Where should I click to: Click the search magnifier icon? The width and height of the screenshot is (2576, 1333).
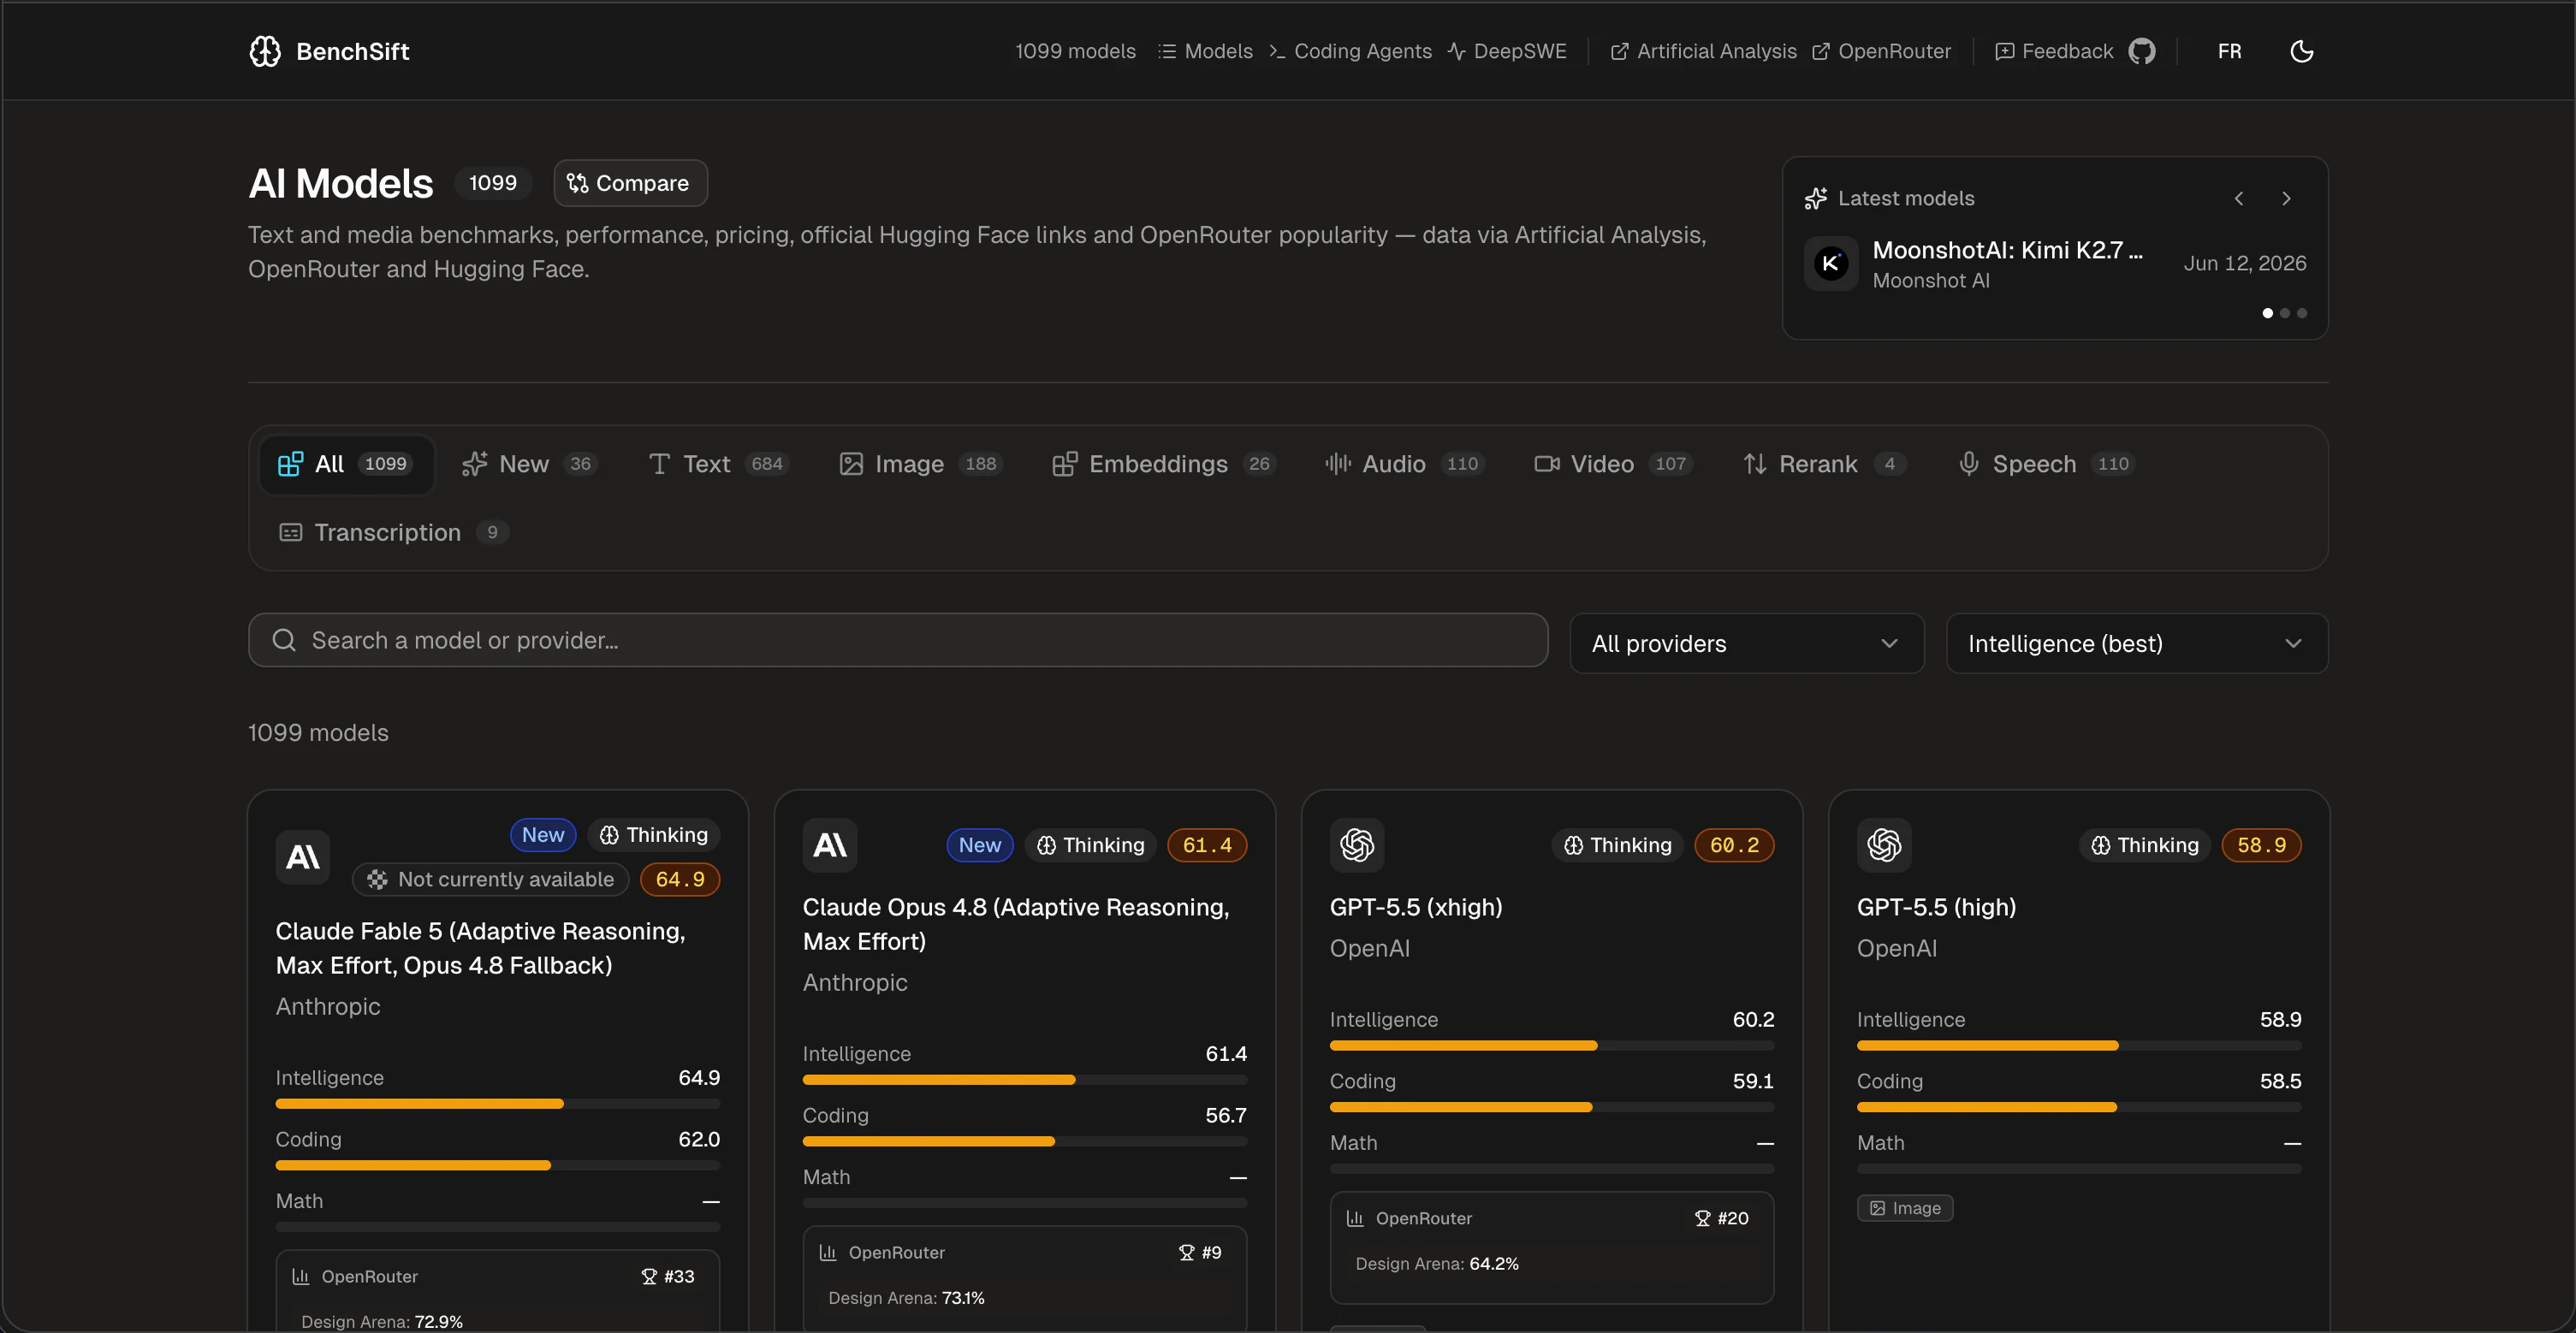coord(284,640)
